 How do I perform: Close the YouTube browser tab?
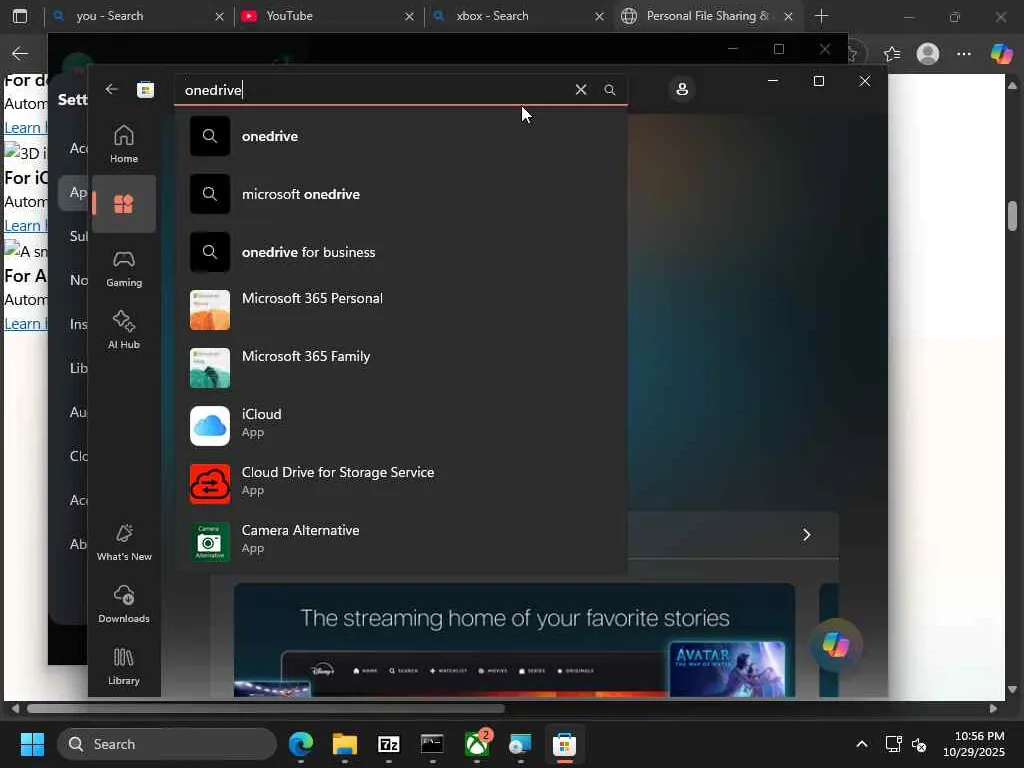(x=409, y=16)
